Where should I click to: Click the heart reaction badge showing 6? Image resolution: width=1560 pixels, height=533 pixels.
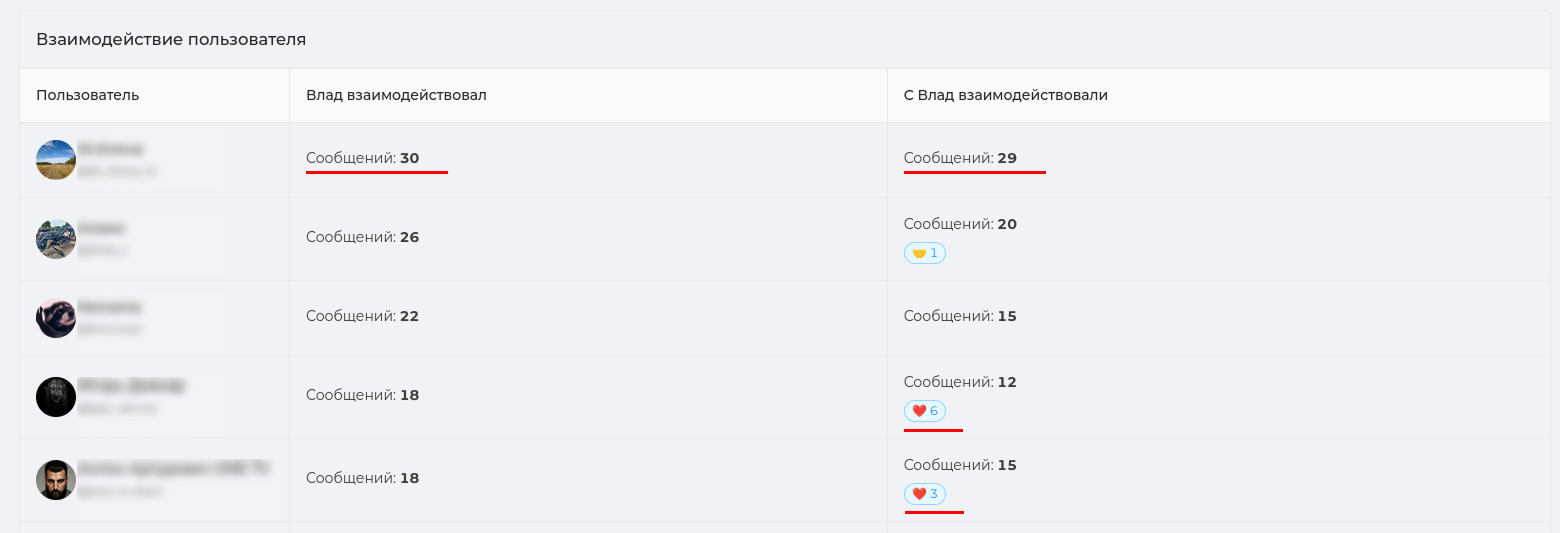tap(925, 411)
